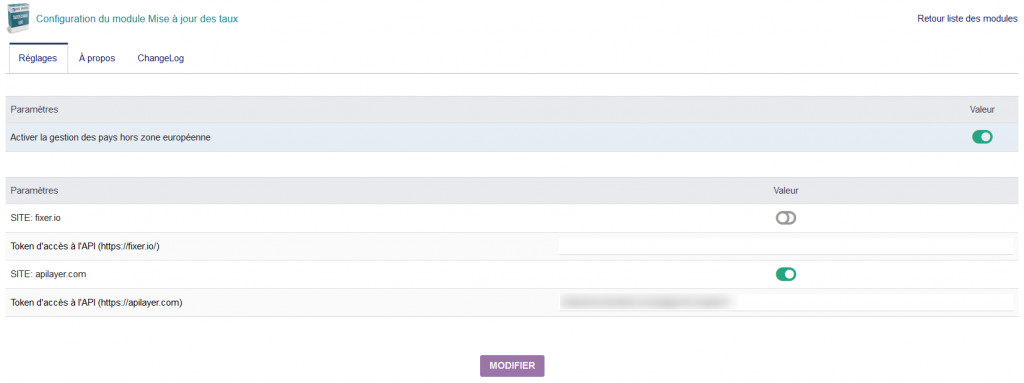Viewport: 1024px width, 383px height.
Task: Switch to the À propos tab
Action: (x=97, y=58)
